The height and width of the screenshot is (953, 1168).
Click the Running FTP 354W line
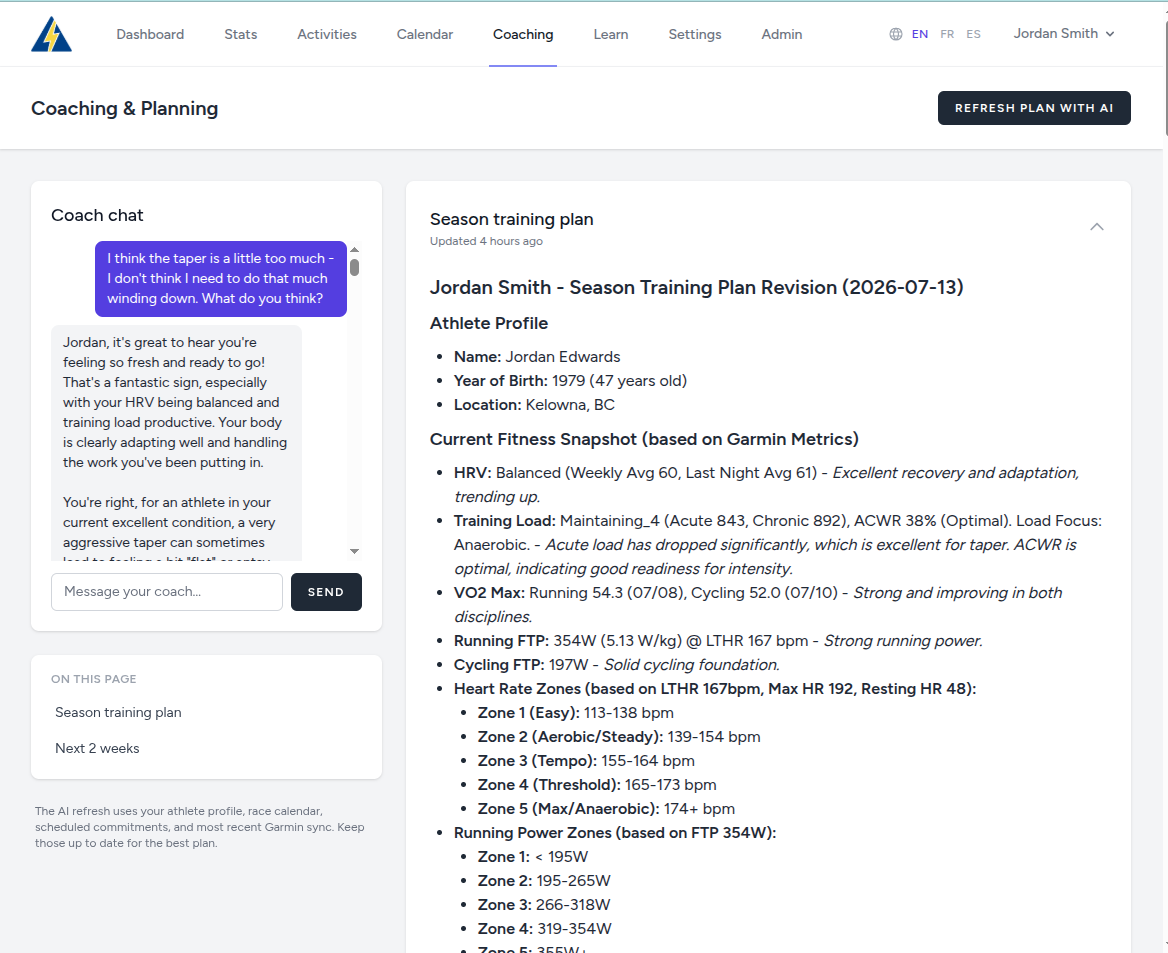point(718,641)
